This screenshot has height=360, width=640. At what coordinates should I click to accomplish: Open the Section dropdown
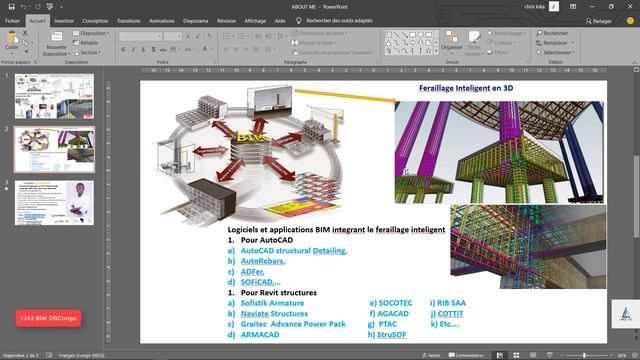point(88,53)
